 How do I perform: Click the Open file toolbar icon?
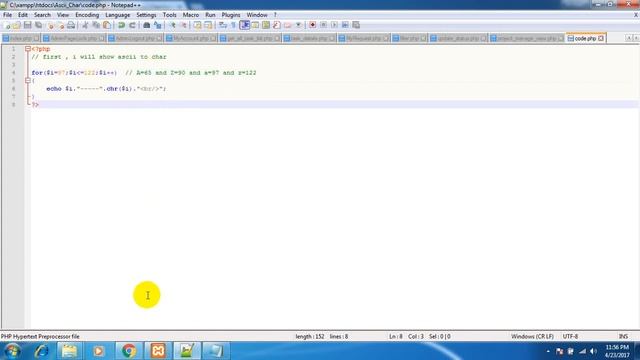16,25
